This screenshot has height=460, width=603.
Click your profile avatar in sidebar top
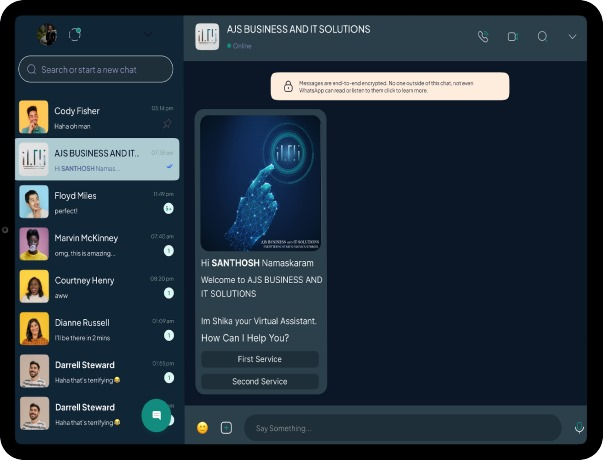(47, 35)
